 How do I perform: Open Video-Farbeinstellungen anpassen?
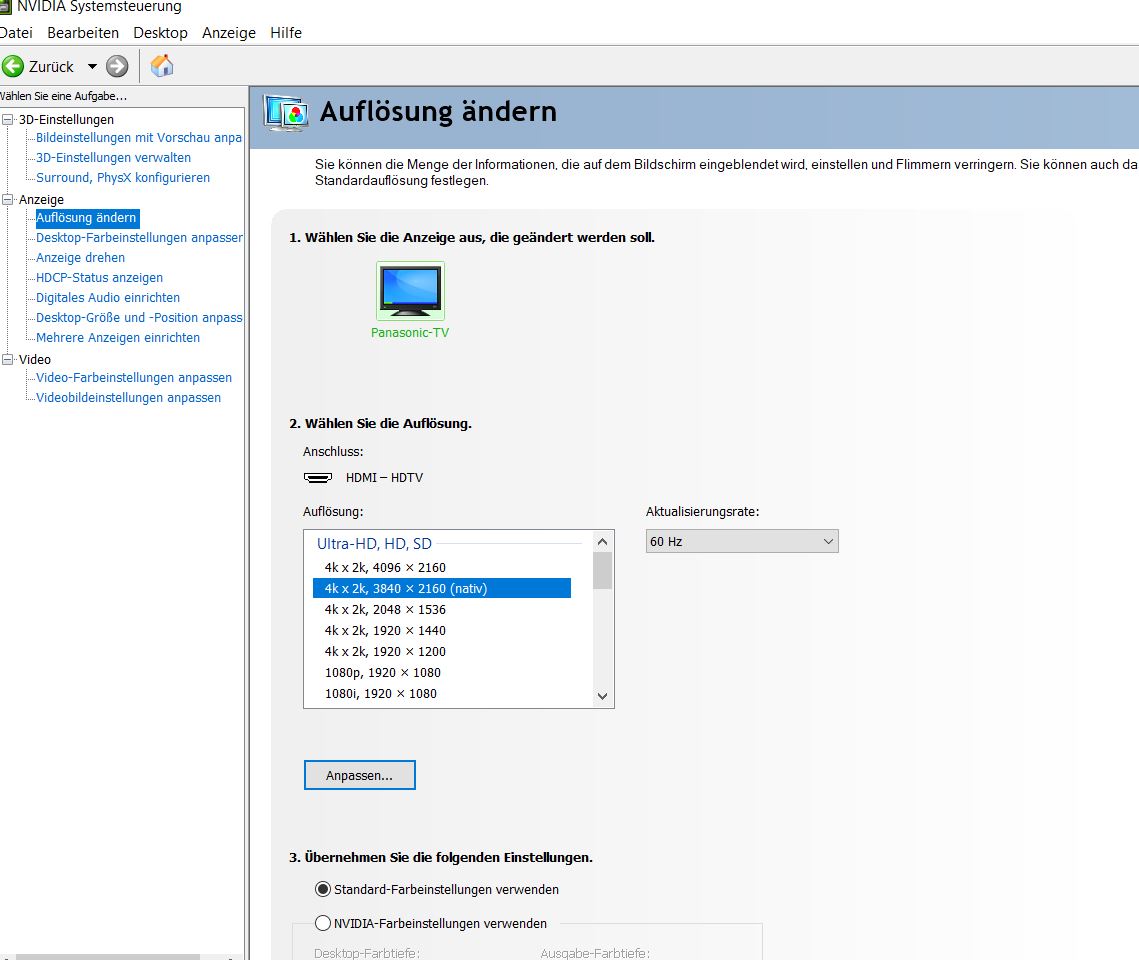click(134, 378)
